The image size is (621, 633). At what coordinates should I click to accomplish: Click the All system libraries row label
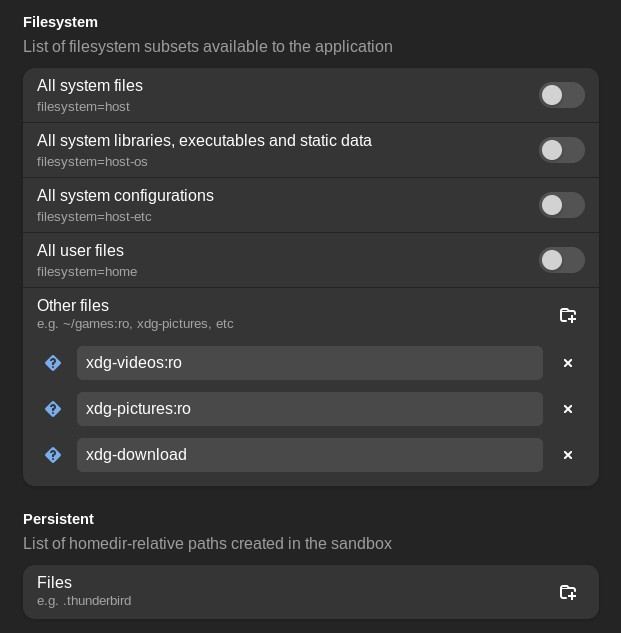(204, 141)
